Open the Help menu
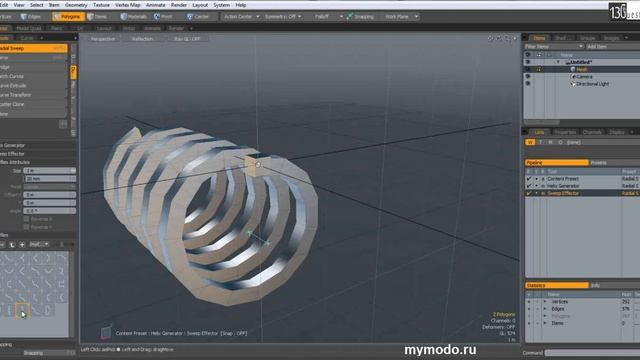Screen dimensions: 640x360 click(x=241, y=5)
